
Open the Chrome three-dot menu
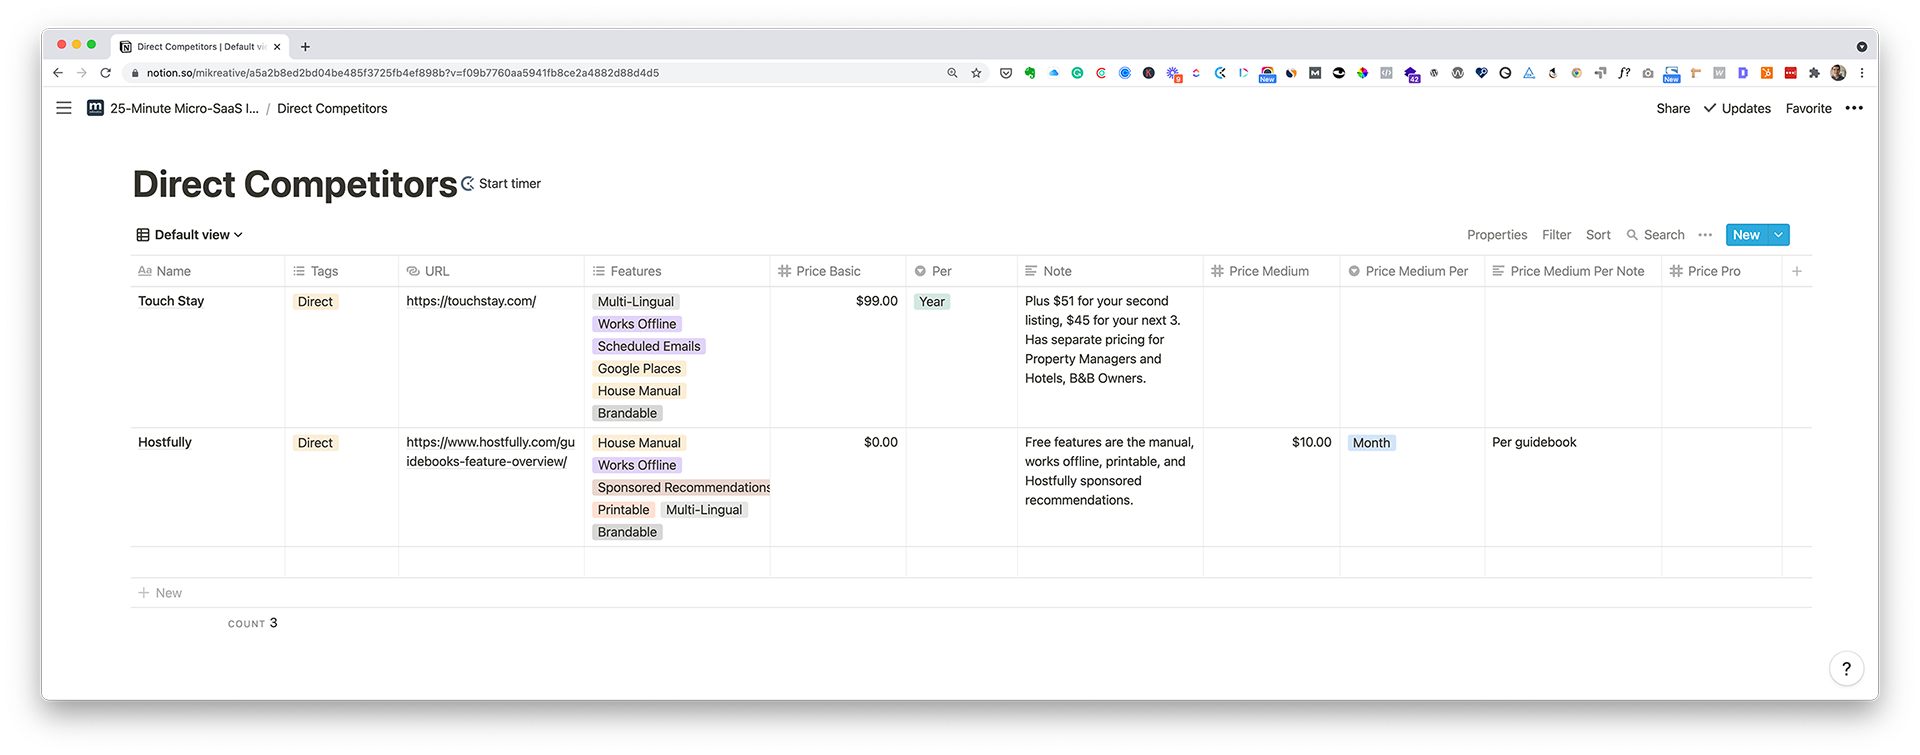pos(1862,73)
